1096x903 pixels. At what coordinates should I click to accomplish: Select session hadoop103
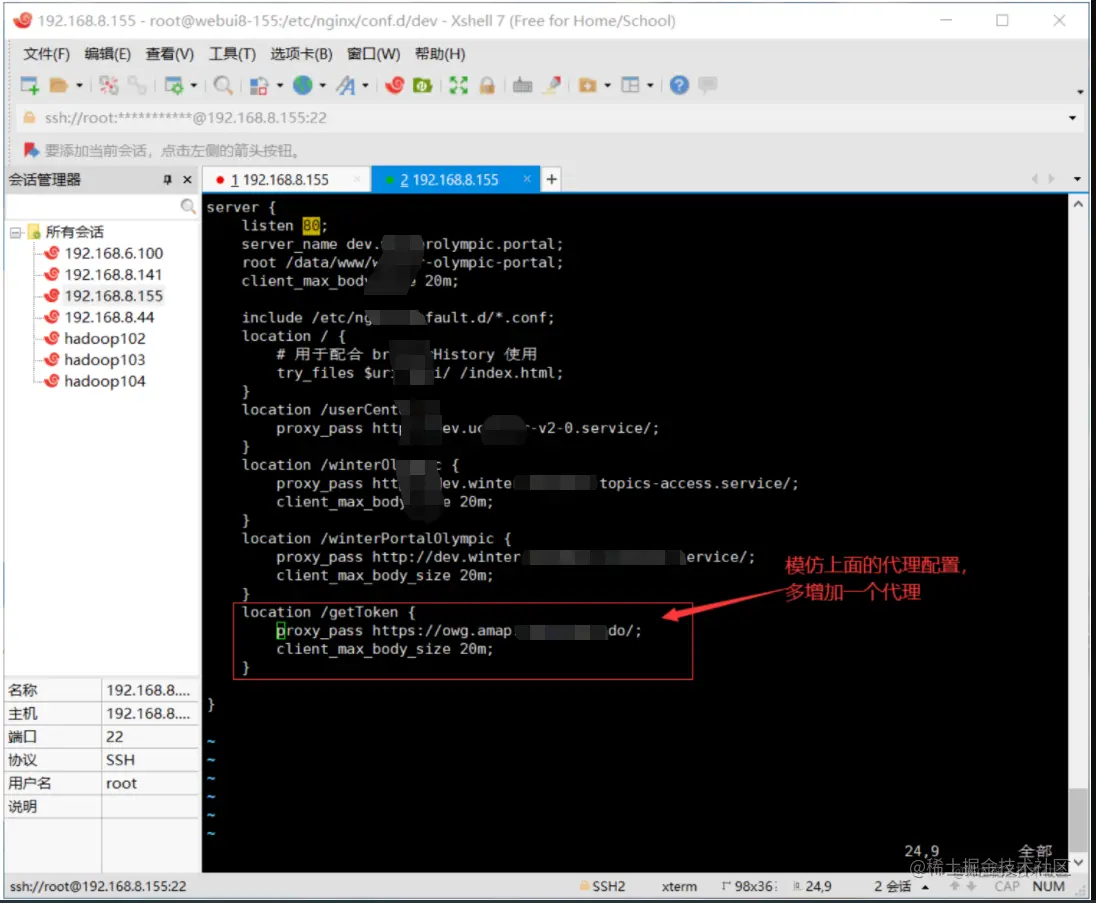(105, 360)
